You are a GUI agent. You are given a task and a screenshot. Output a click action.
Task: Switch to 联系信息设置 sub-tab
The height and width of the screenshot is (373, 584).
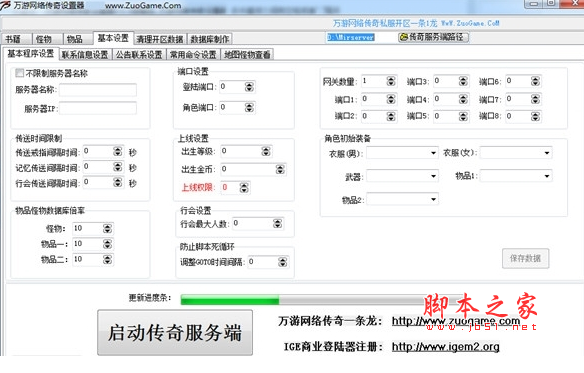click(x=85, y=55)
